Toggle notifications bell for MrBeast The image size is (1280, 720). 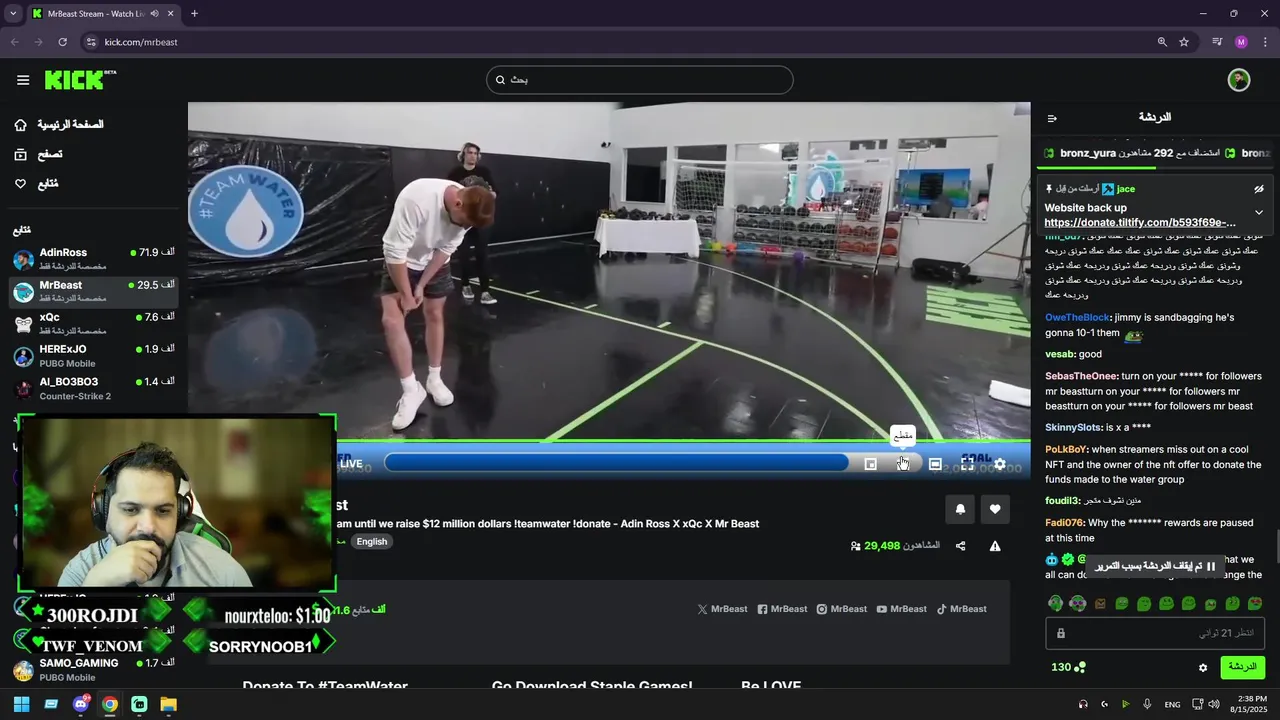pos(960,509)
